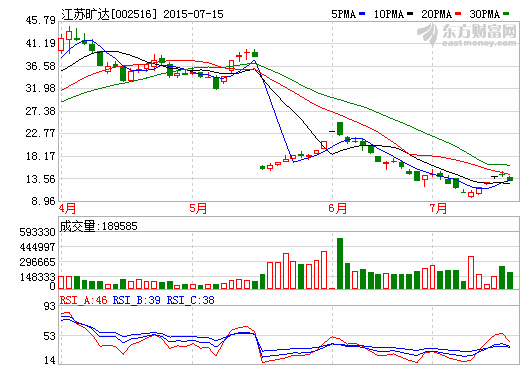Click the 13.56 price axis value
Image resolution: width=520 pixels, height=365 pixels.
[41, 179]
